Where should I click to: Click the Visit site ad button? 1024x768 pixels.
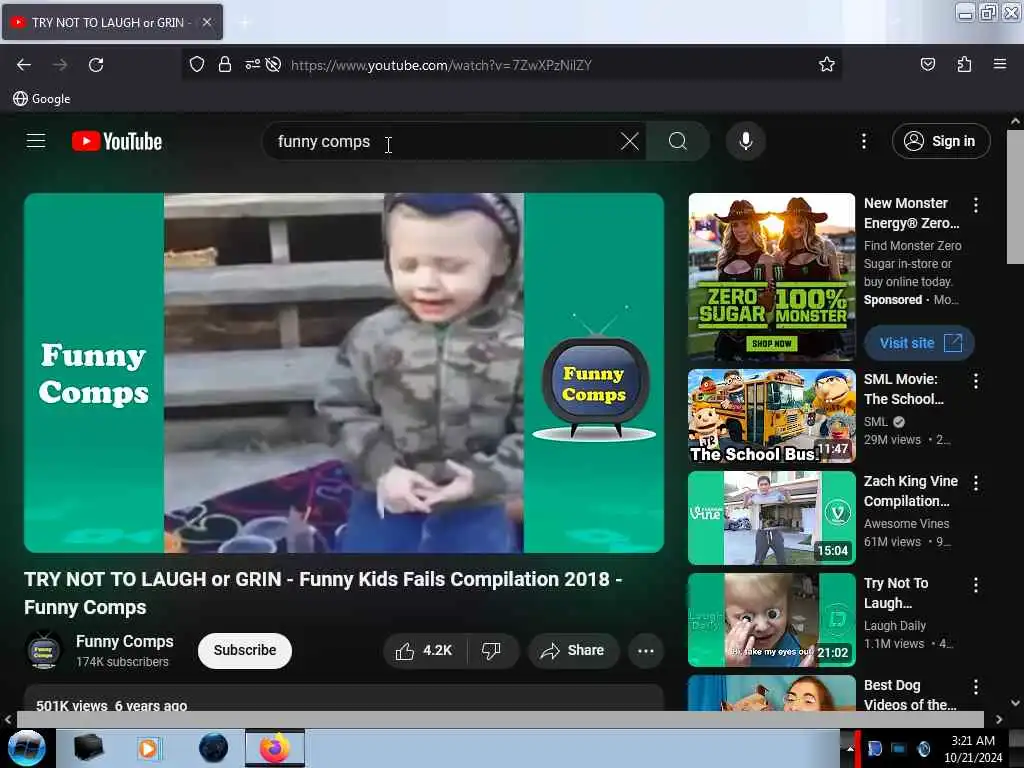[919, 343]
